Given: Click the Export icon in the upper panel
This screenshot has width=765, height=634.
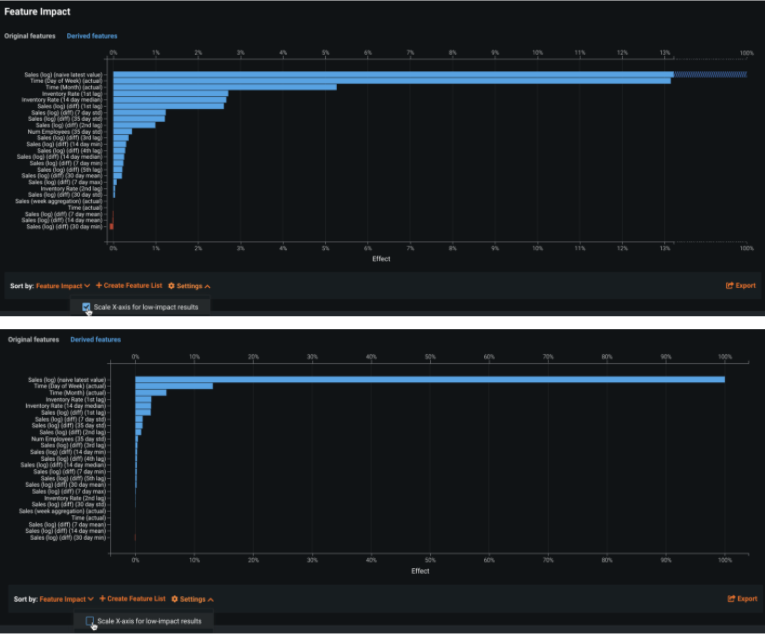Looking at the screenshot, I should point(729,286).
